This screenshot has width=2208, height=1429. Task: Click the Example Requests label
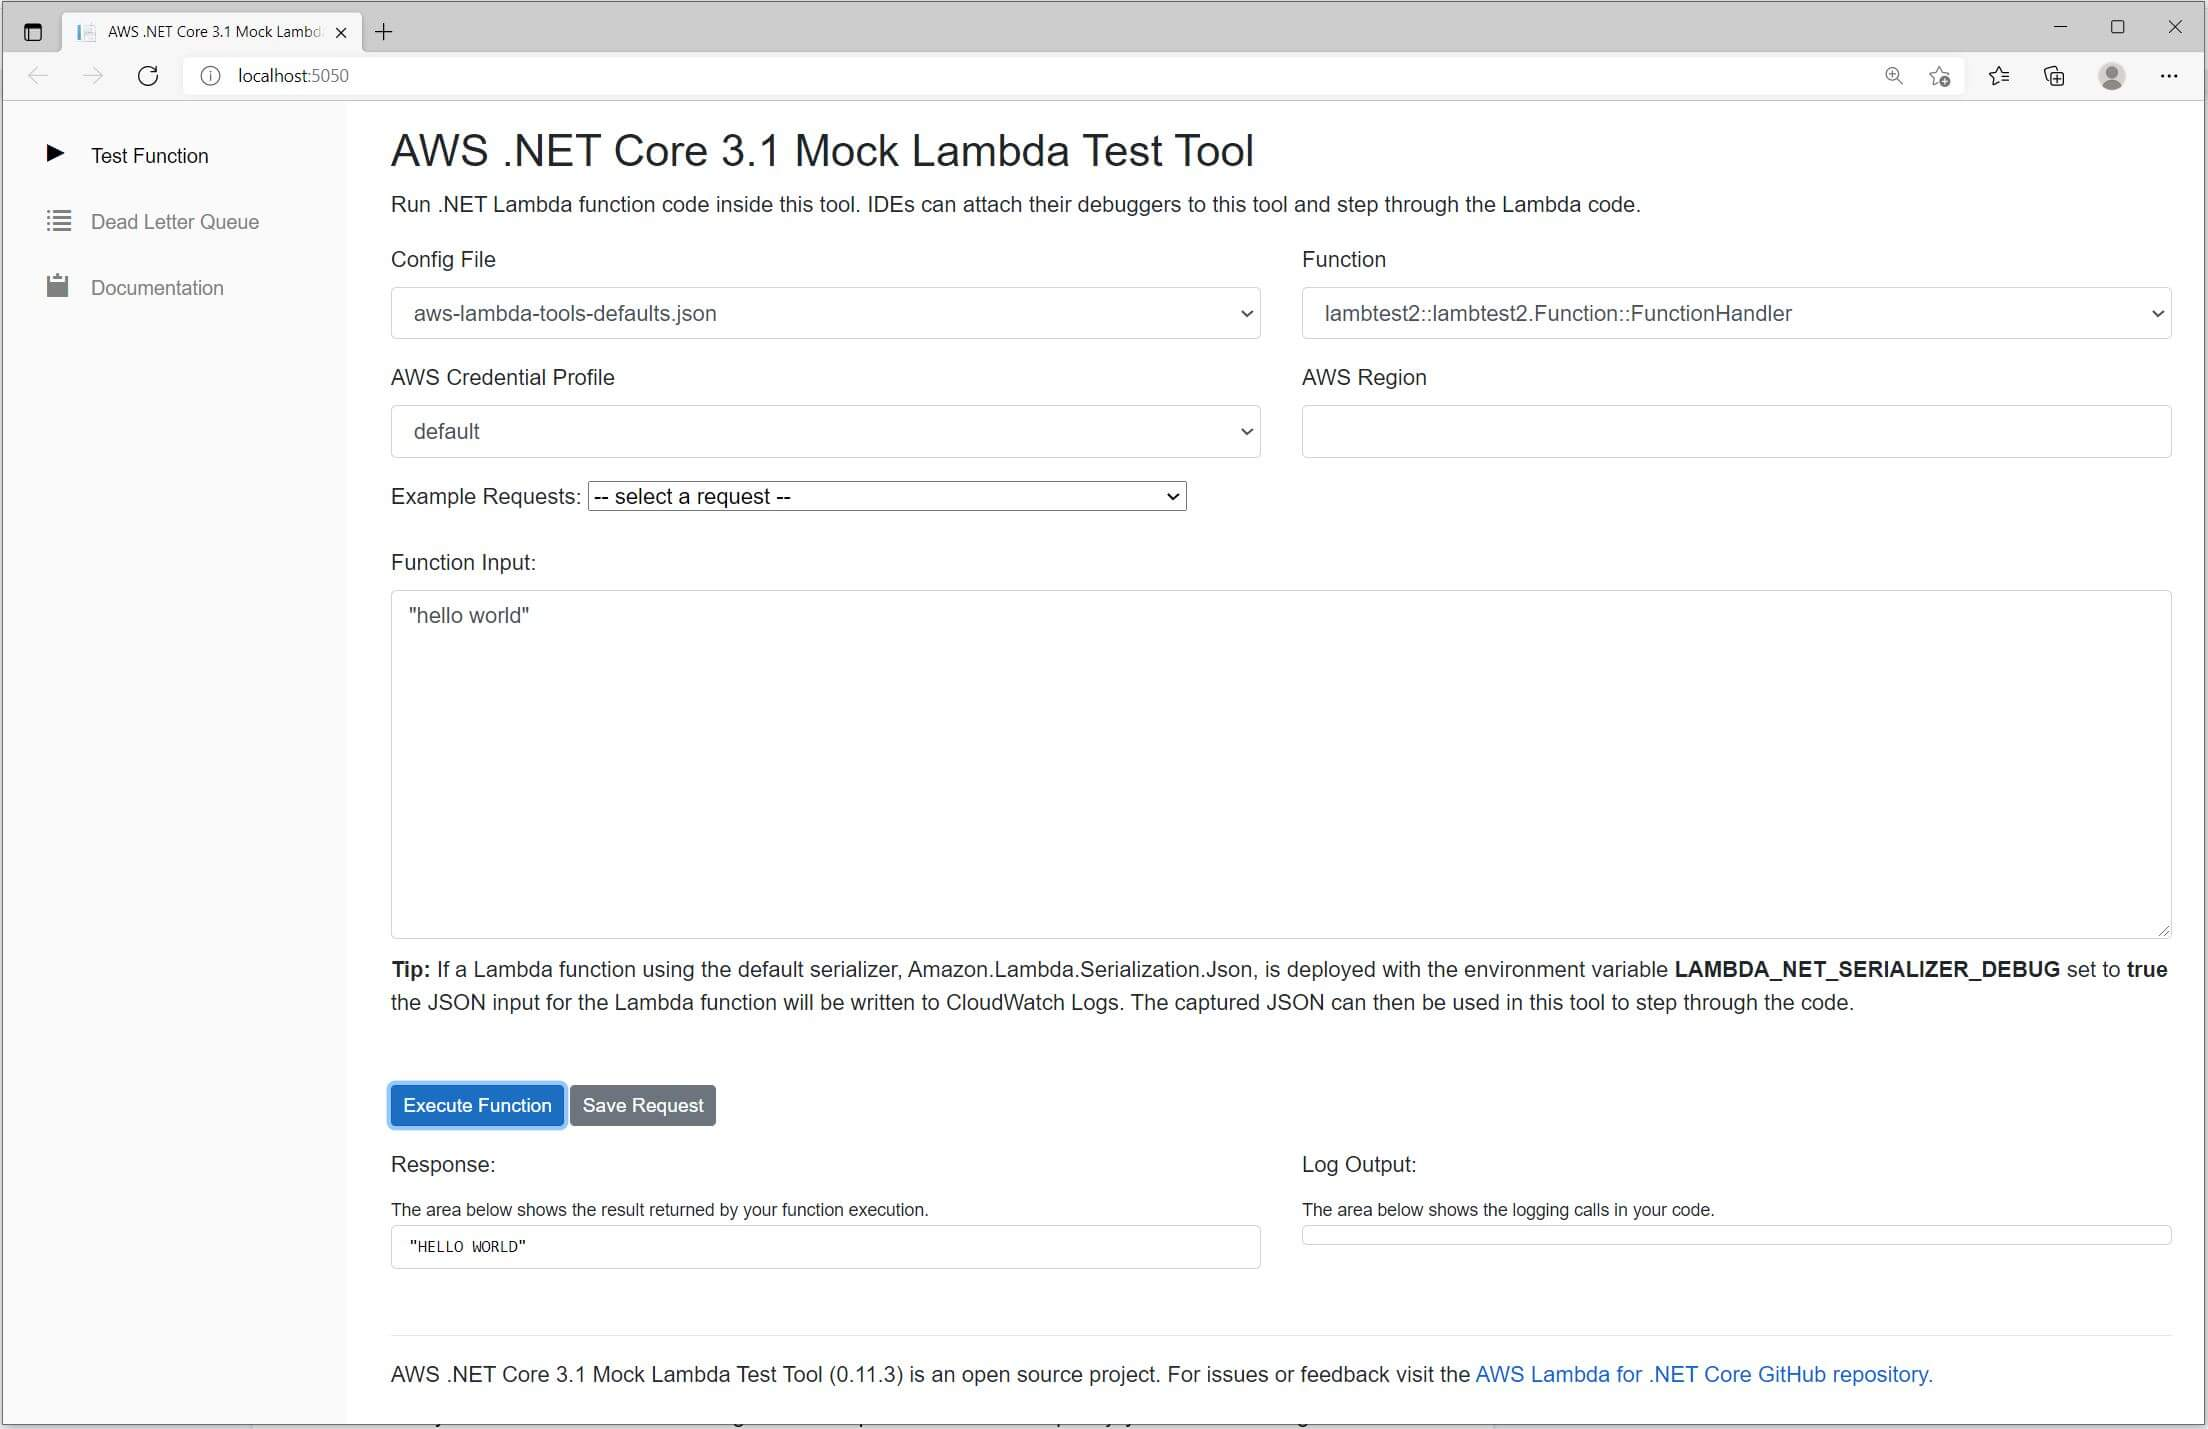[486, 496]
